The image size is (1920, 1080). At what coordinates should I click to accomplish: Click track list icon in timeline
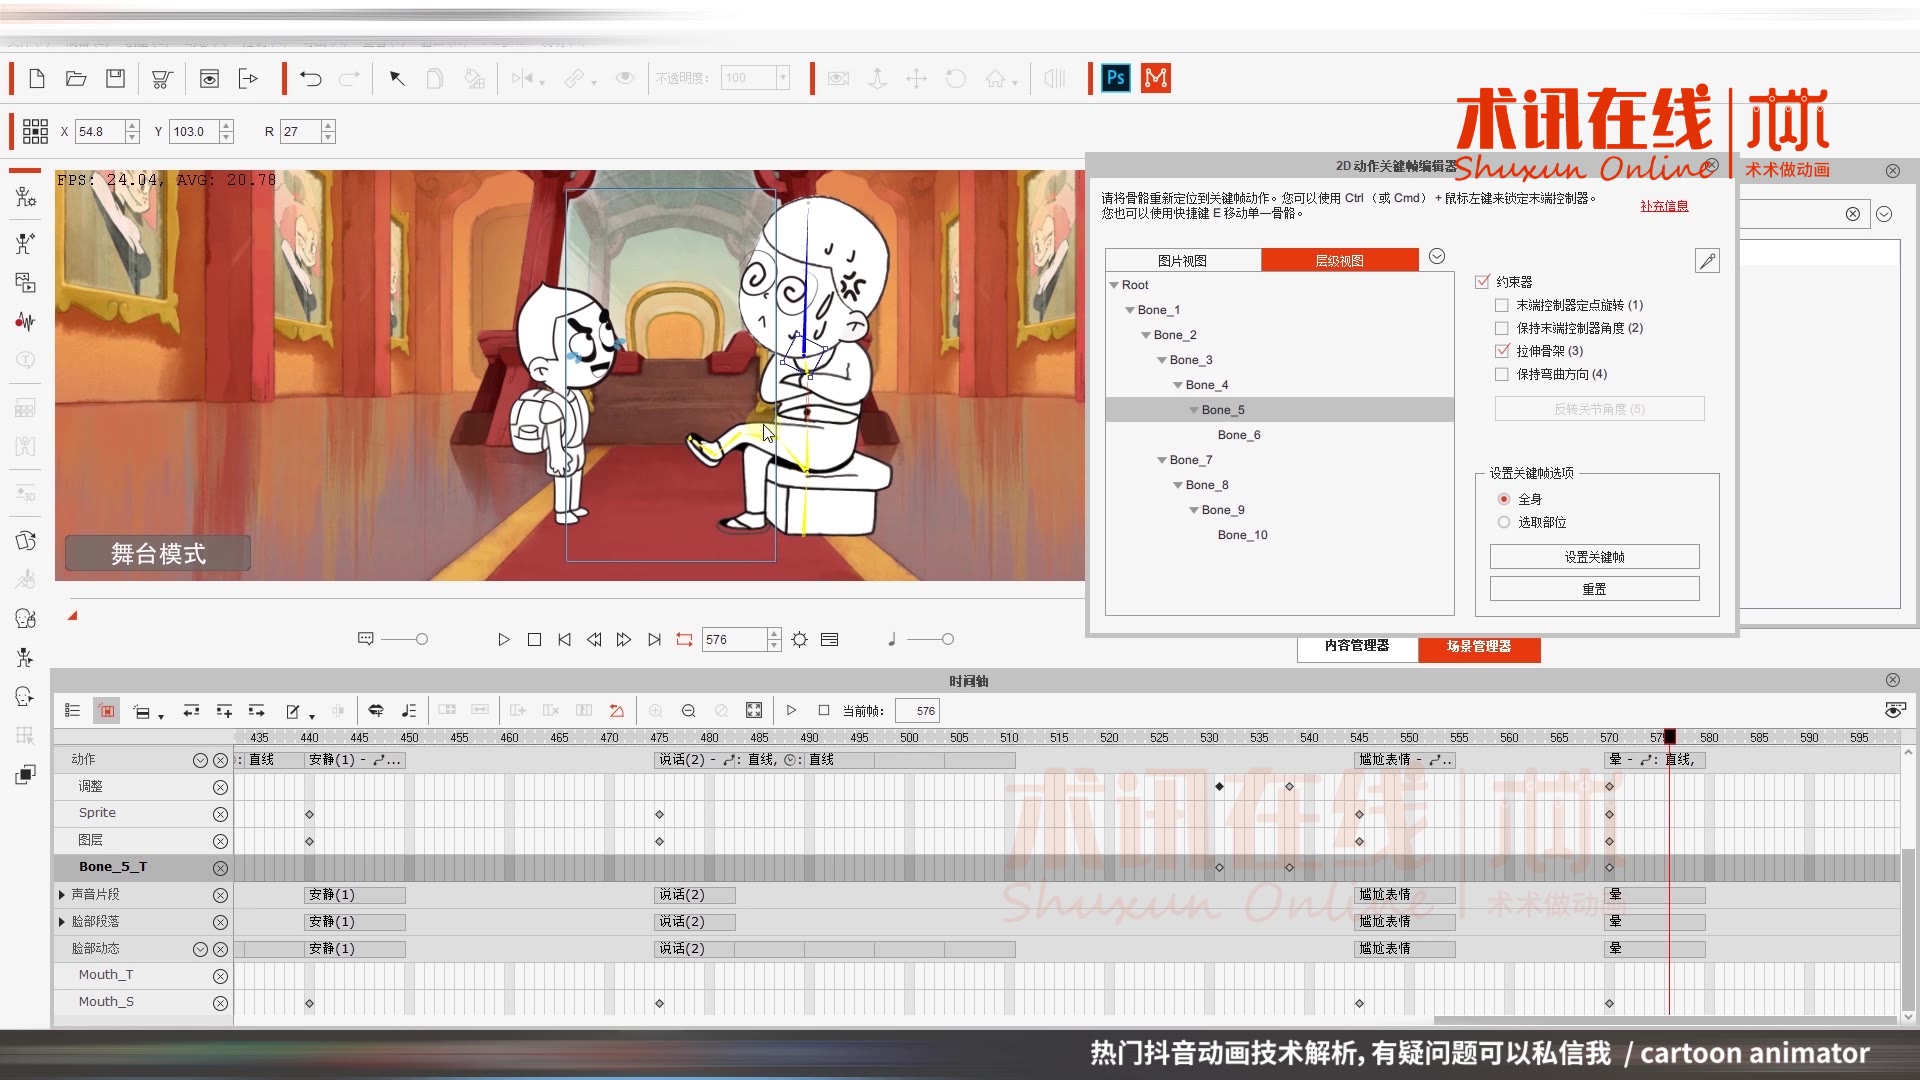point(72,711)
